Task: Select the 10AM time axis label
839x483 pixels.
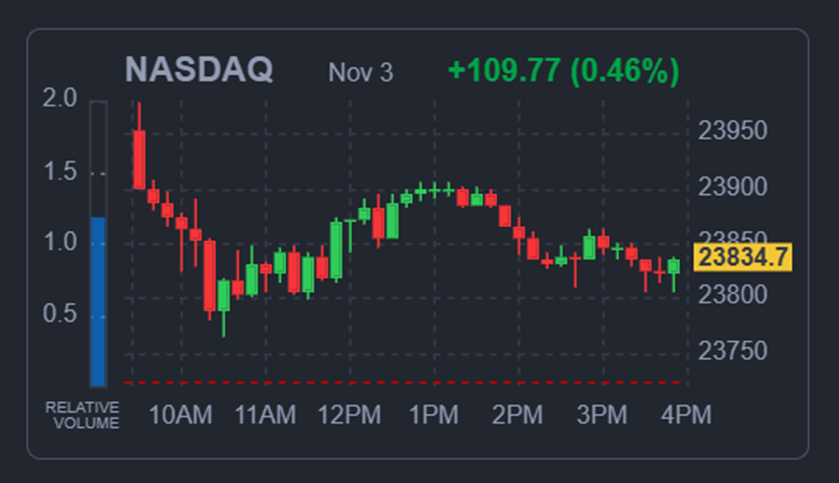Action: (x=180, y=415)
